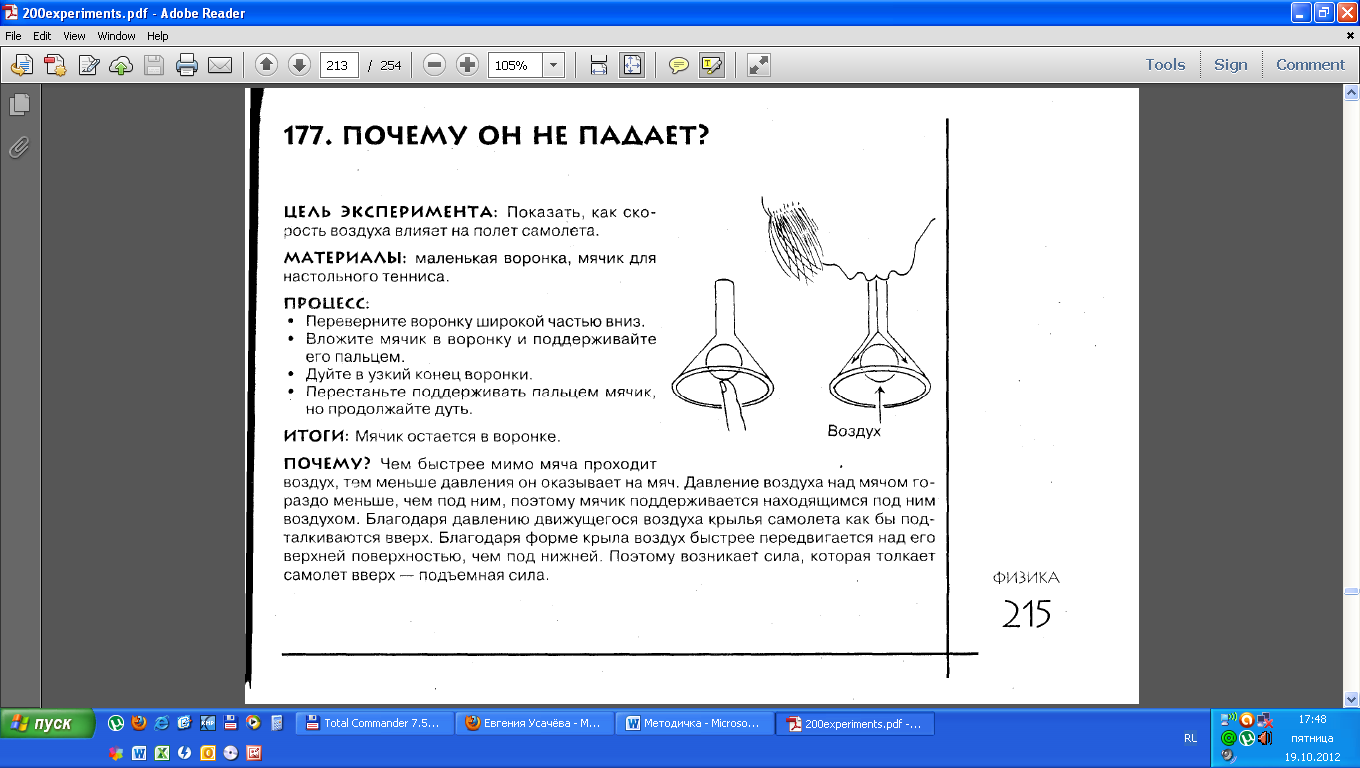The height and width of the screenshot is (768, 1360).
Task: Toggle the Highlight text tool
Action: 711,65
